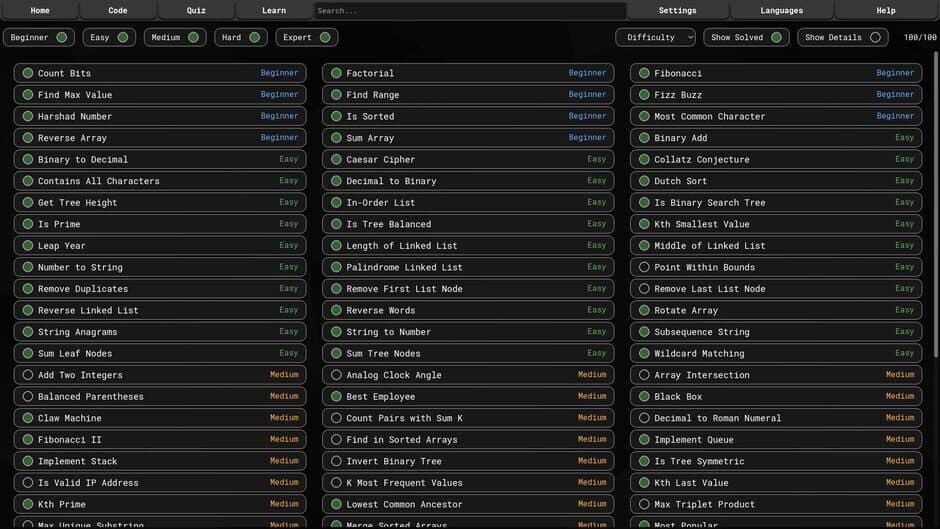The width and height of the screenshot is (940, 529).
Task: Enable the Show Details toggle
Action: 843,37
